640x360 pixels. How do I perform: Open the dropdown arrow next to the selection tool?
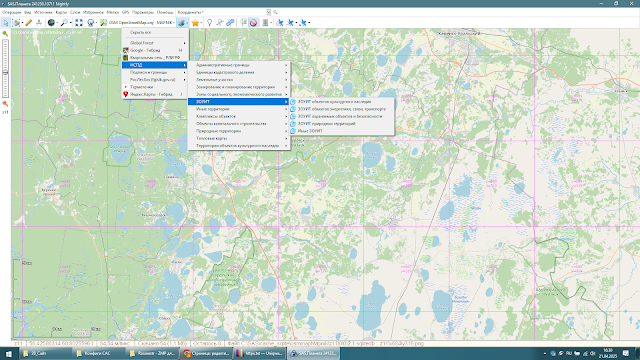click(22, 23)
